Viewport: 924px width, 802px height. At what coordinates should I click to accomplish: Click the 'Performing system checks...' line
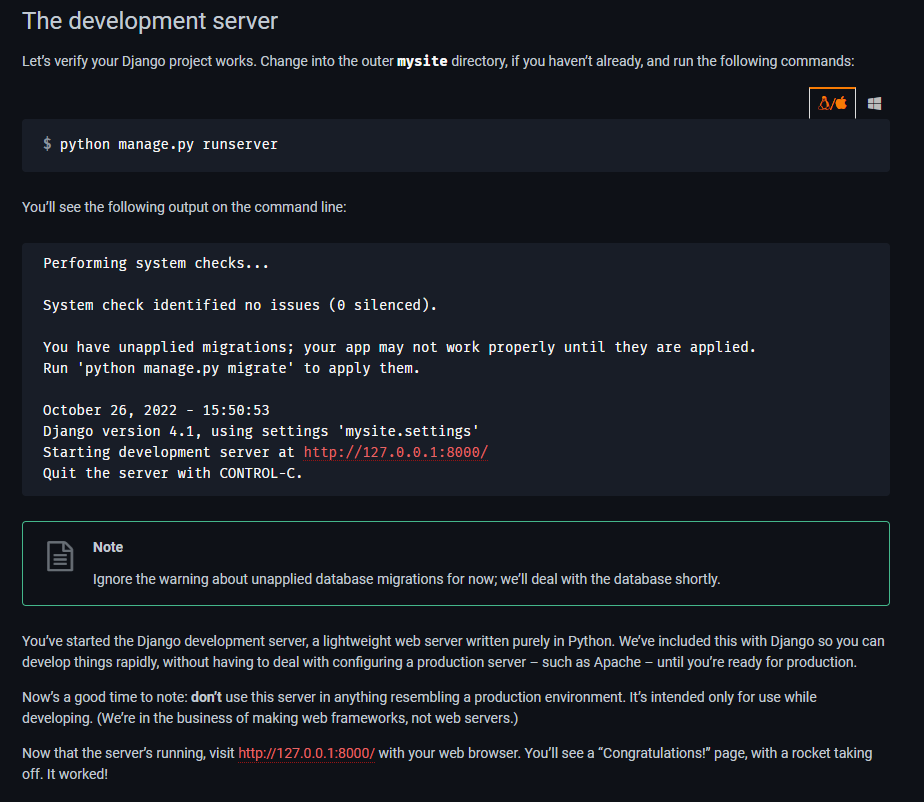[x=156, y=263]
